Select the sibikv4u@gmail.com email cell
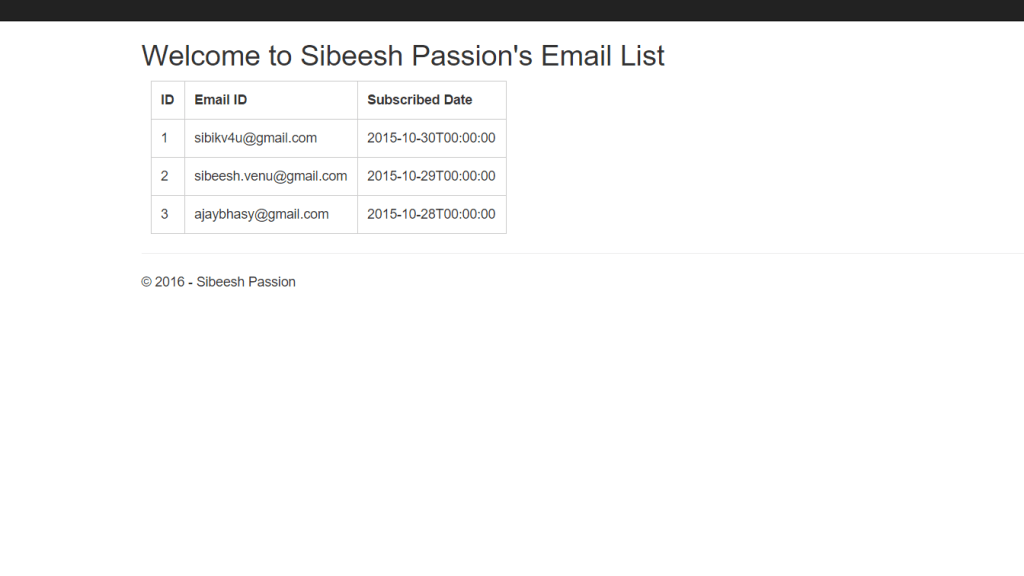Image resolution: width=1024 pixels, height=576 pixels. pyautogui.click(x=271, y=138)
